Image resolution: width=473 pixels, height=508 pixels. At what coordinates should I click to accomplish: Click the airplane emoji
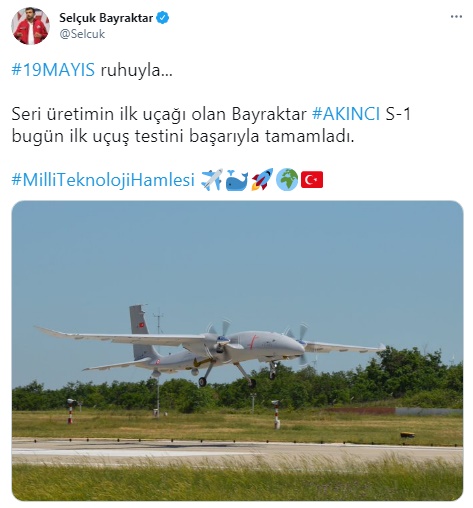pyautogui.click(x=212, y=180)
